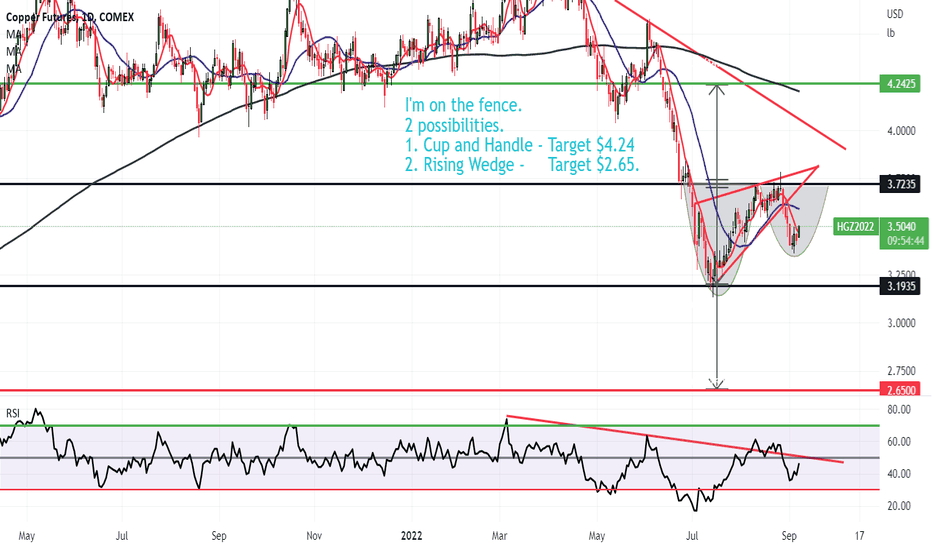Click the 'Cup and Handle - Target $4.24' text
Viewport: 932px width, 550px height.
coord(528,145)
